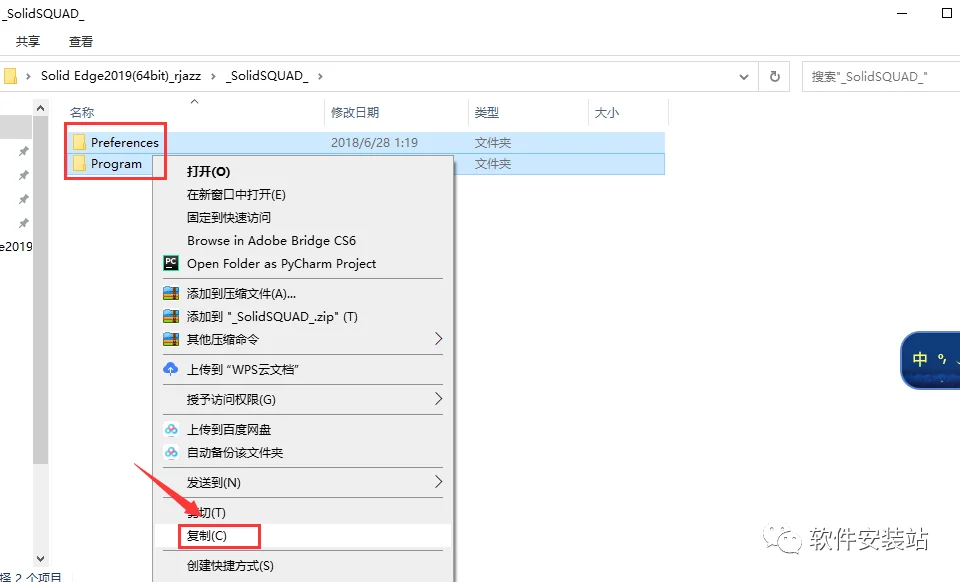Image resolution: width=960 pixels, height=582 pixels.
Task: Click 文件夹 type cell in Preferences row
Action: [x=492, y=142]
